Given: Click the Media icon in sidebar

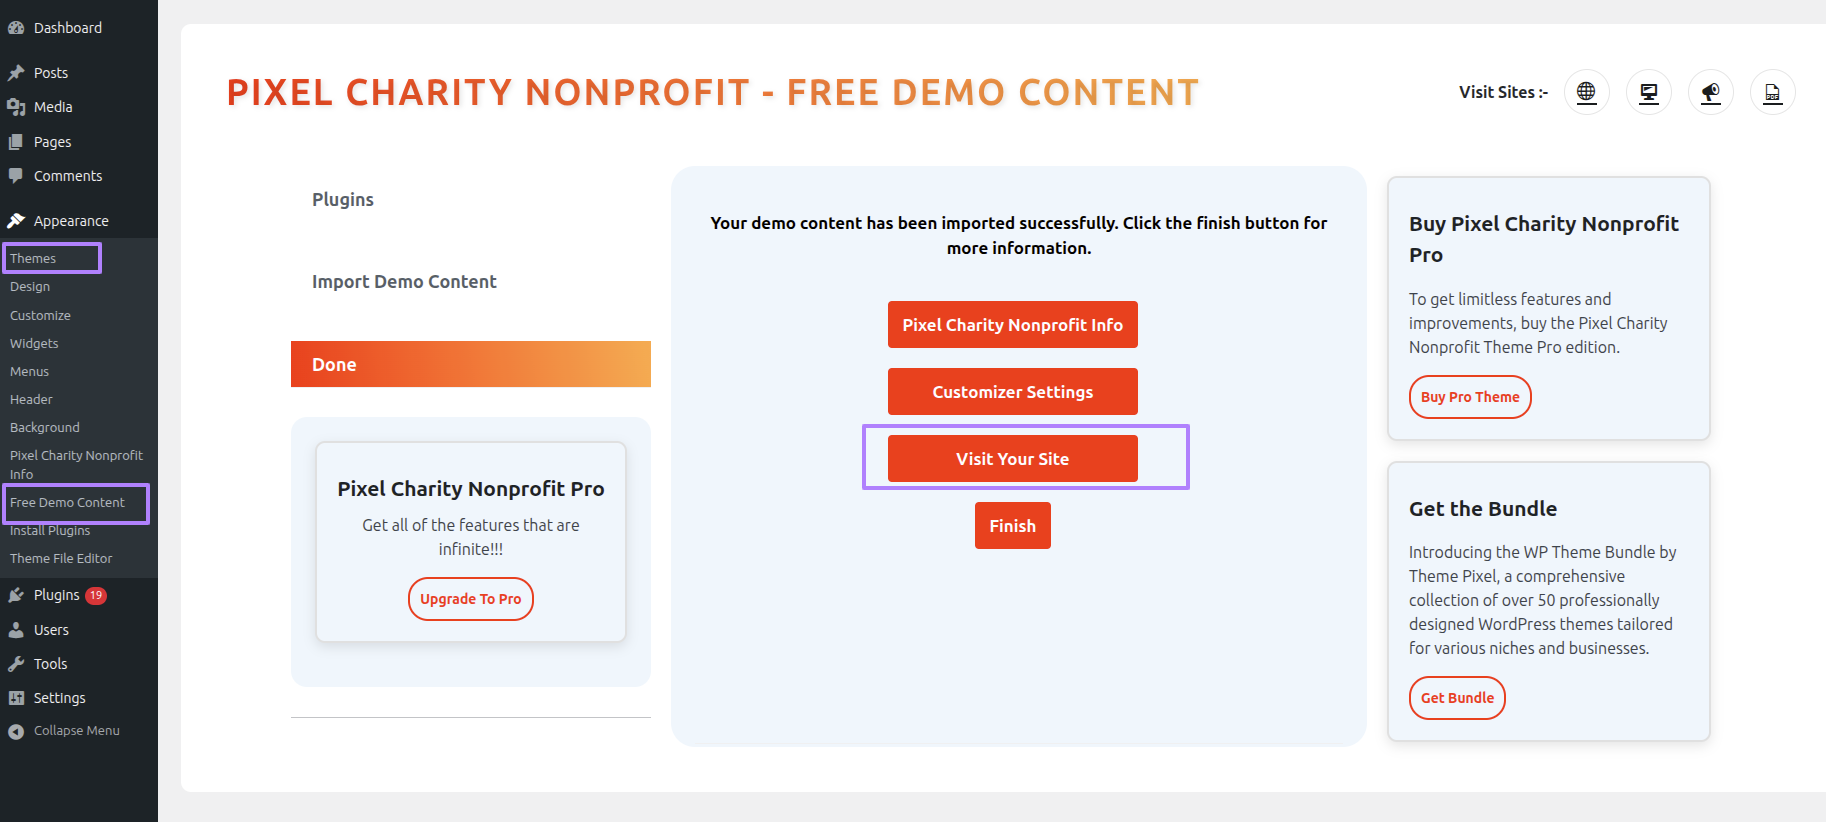Looking at the screenshot, I should 16,107.
